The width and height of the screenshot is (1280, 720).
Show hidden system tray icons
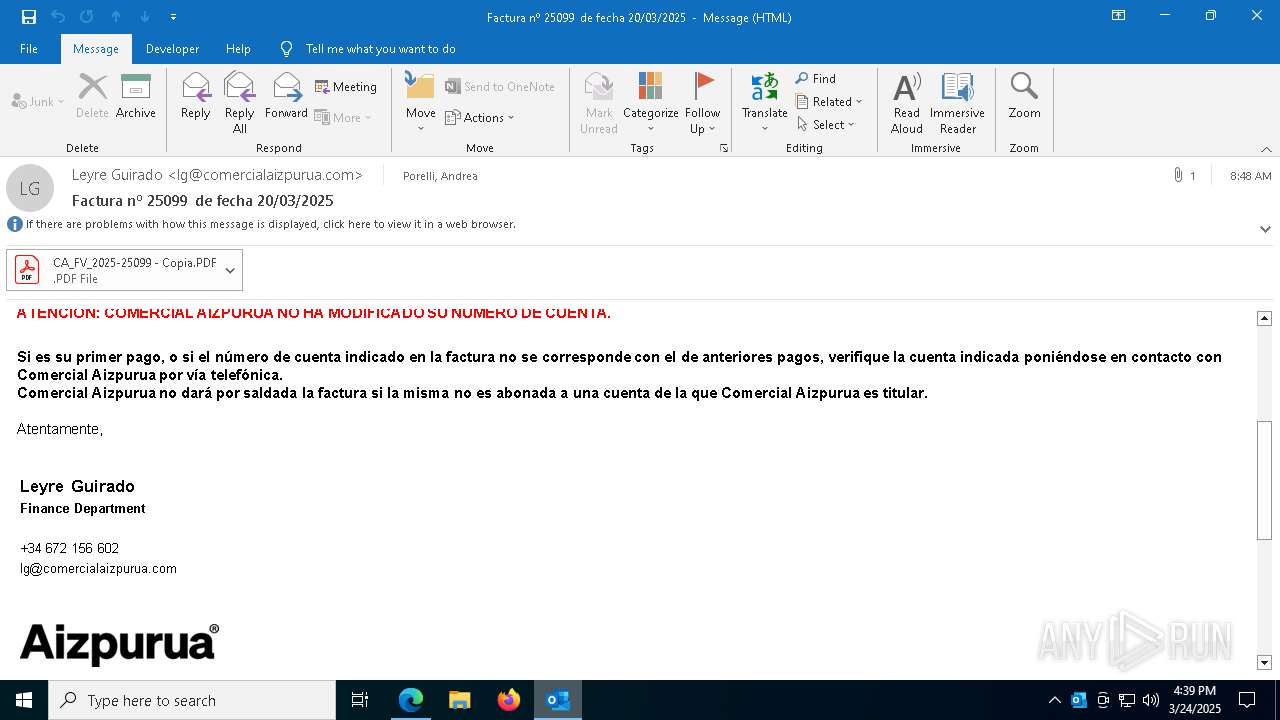(x=1055, y=700)
